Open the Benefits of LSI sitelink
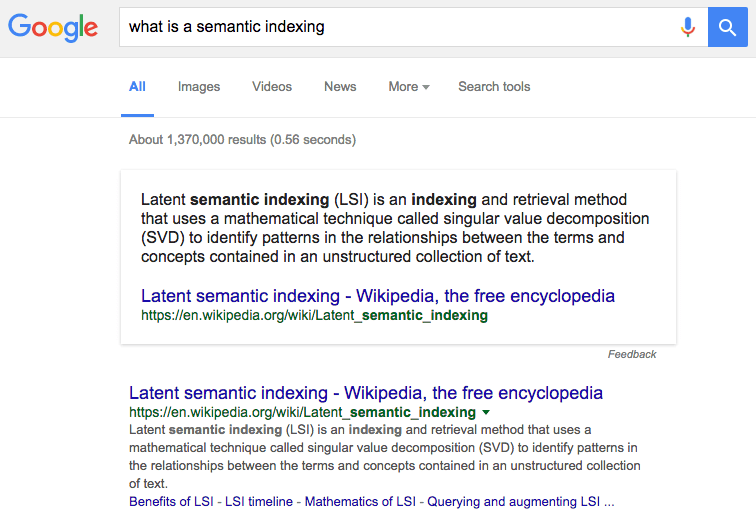Image resolution: width=756 pixels, height=526 pixels. 171,501
